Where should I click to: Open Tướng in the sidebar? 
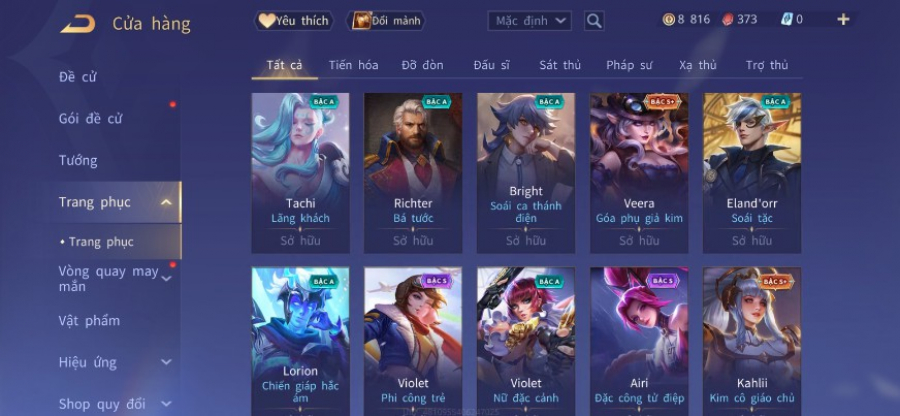(78, 161)
